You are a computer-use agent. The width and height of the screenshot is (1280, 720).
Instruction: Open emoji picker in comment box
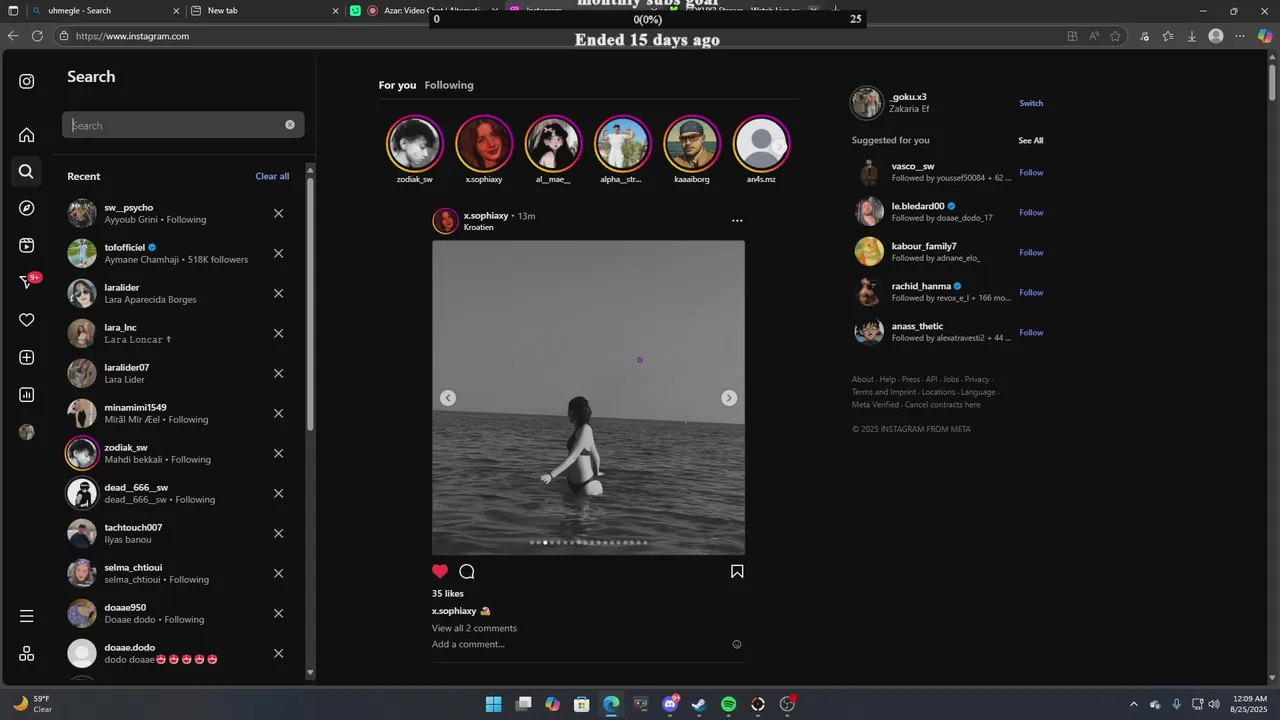click(737, 645)
